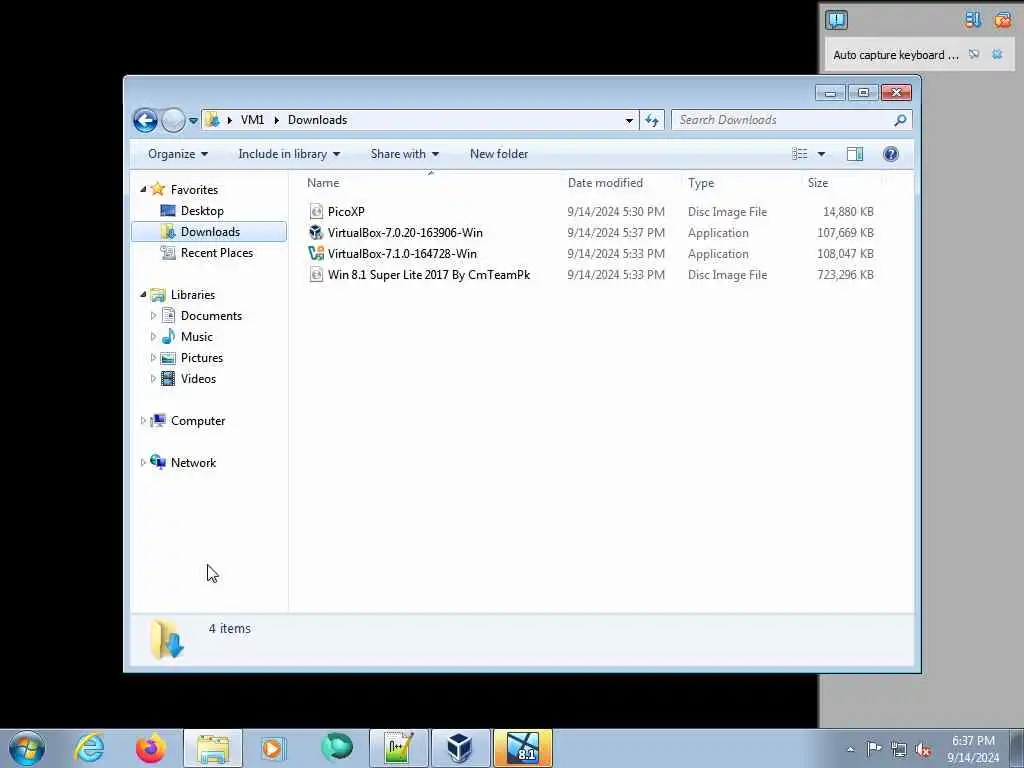Open the view options dropdown arrow
Screen dimensions: 1024x768
point(822,154)
